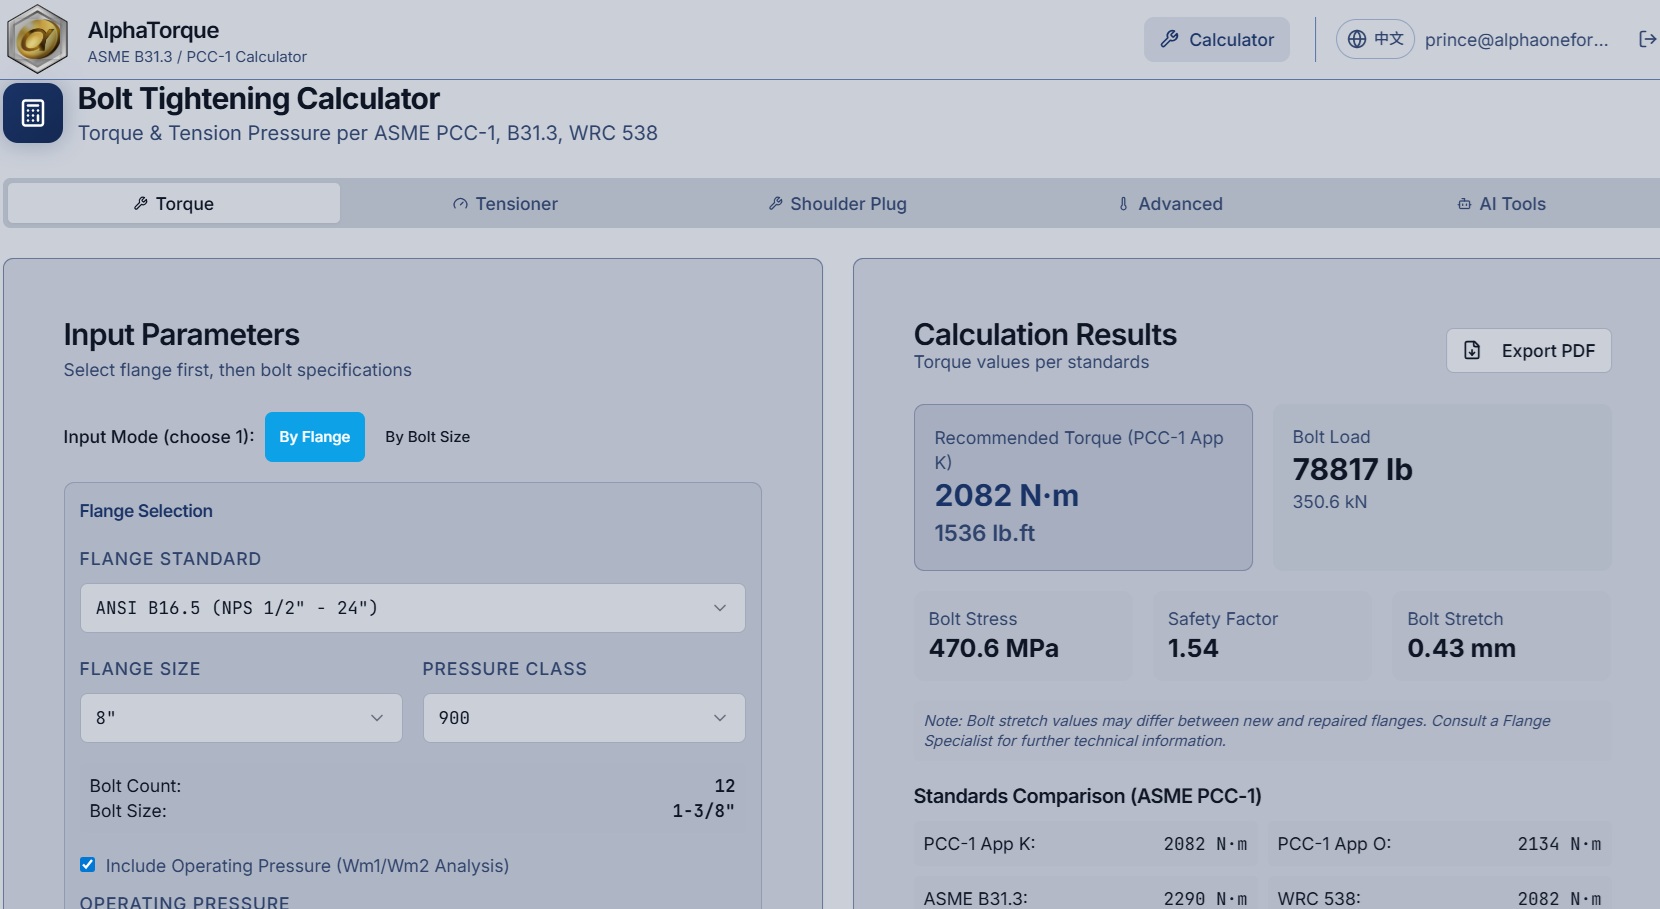Click the Bolt Load 78817 lb value

[1352, 469]
